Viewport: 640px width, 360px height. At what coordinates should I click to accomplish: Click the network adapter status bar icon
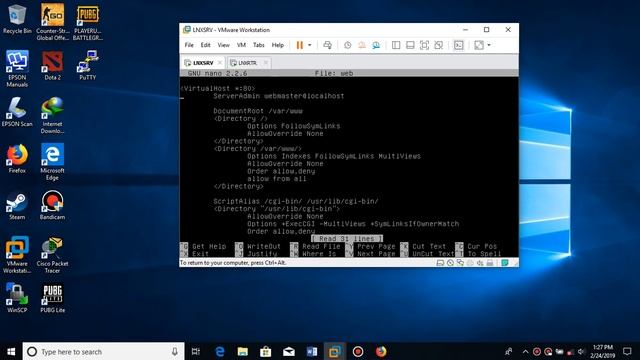460,263
